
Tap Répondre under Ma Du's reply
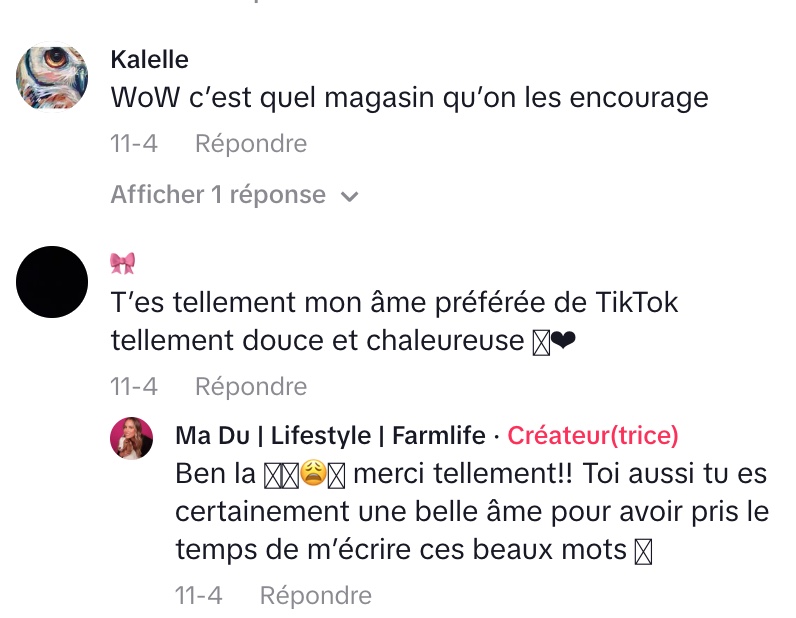(316, 596)
